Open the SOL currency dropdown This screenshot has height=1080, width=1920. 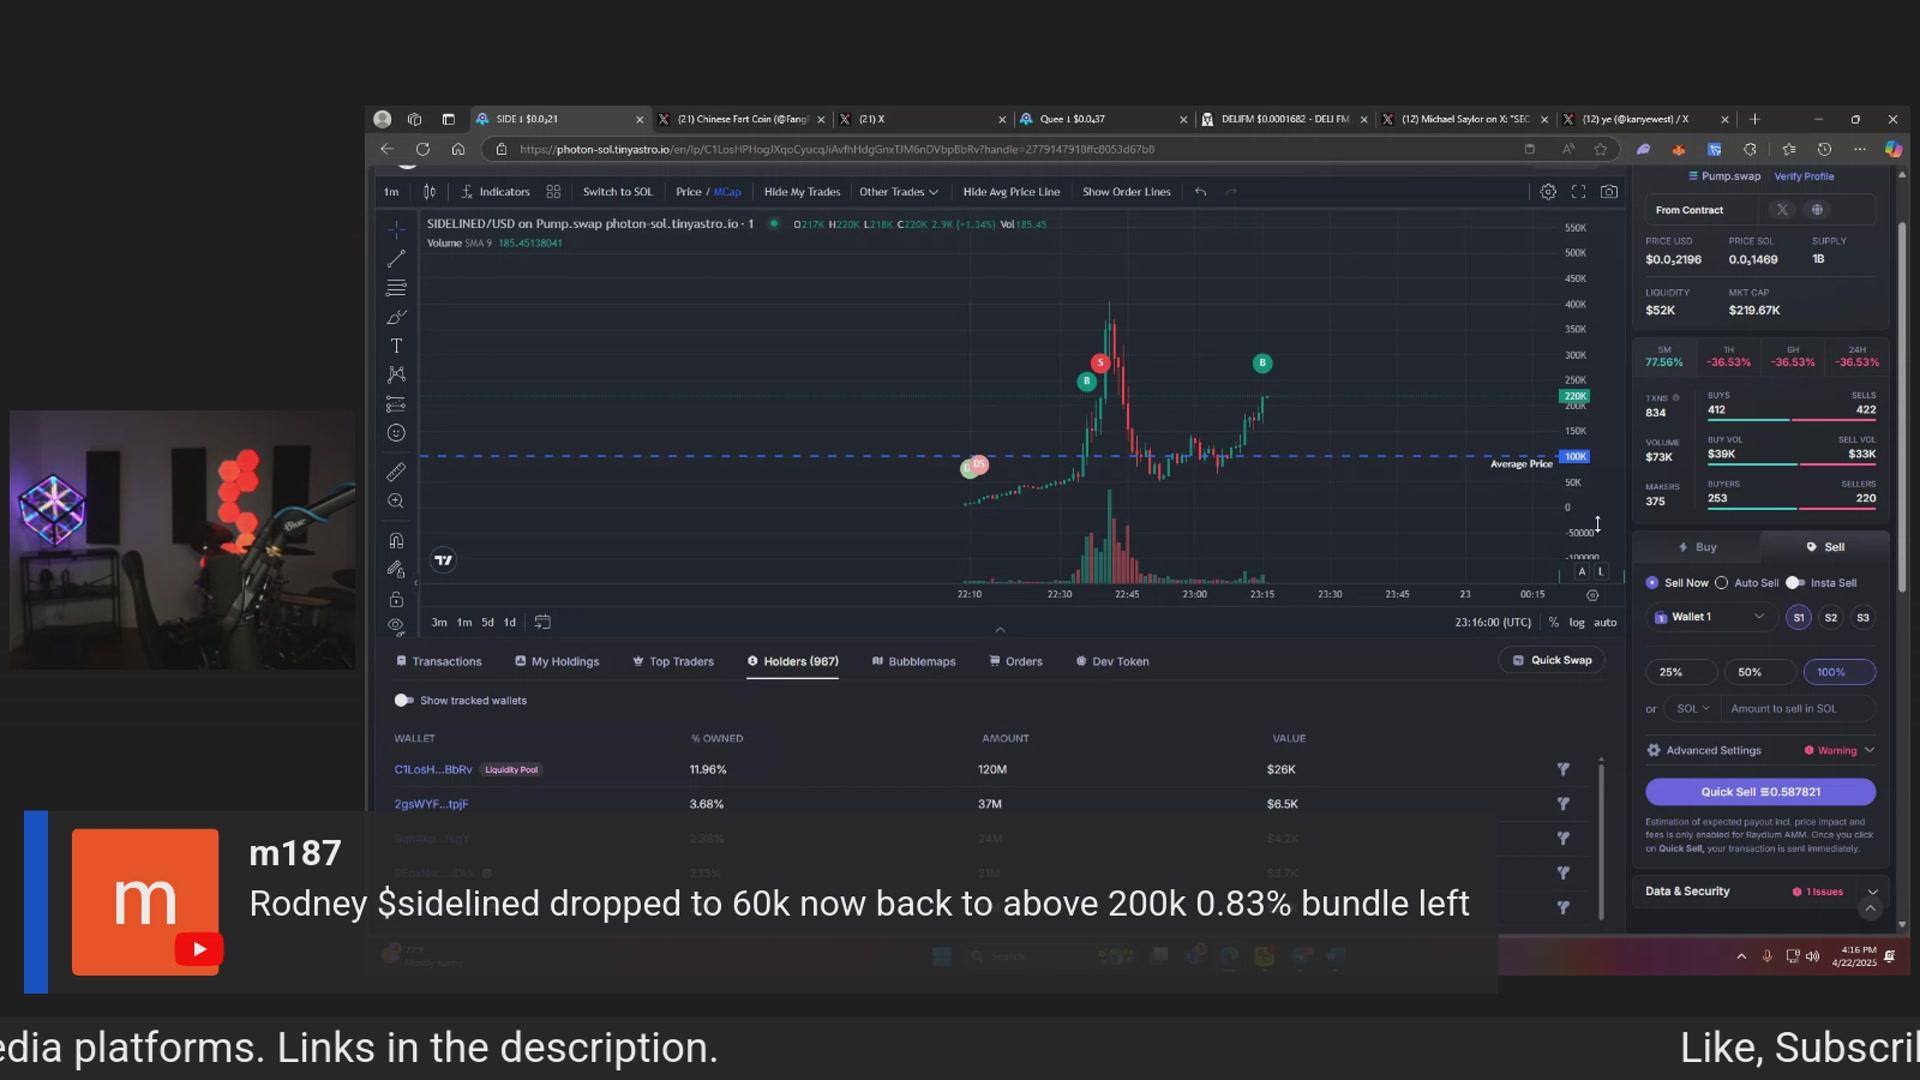point(1693,708)
